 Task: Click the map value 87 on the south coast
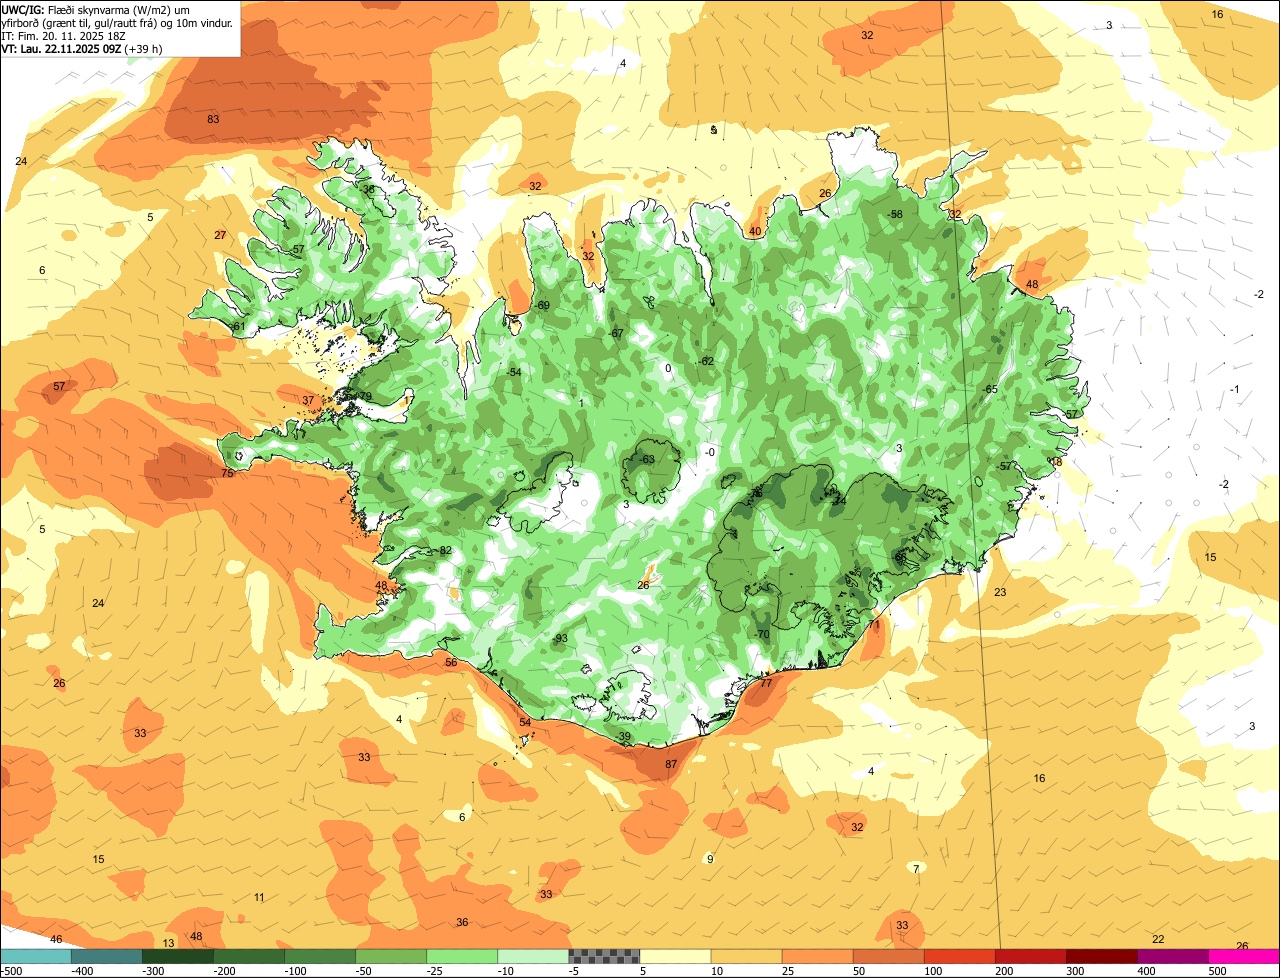tap(671, 764)
